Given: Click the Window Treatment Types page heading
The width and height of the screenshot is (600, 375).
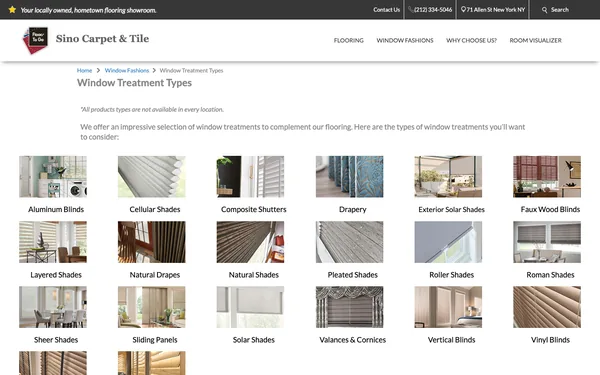Looking at the screenshot, I should click(x=134, y=83).
